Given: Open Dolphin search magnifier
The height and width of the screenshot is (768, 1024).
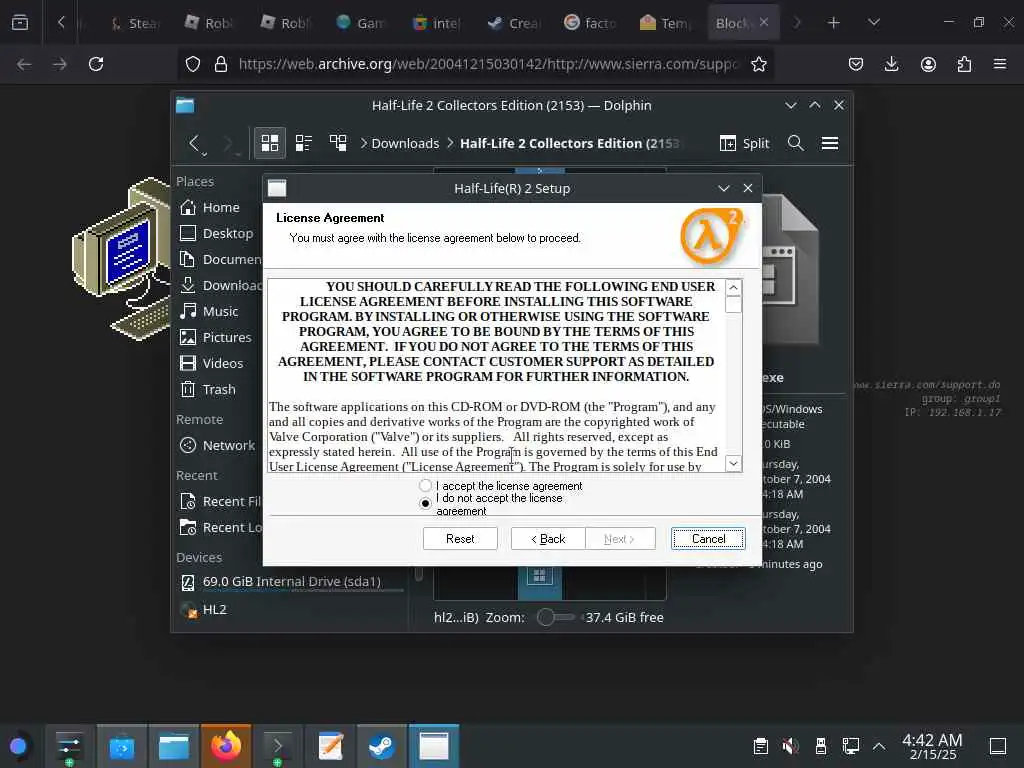Looking at the screenshot, I should tap(795, 143).
